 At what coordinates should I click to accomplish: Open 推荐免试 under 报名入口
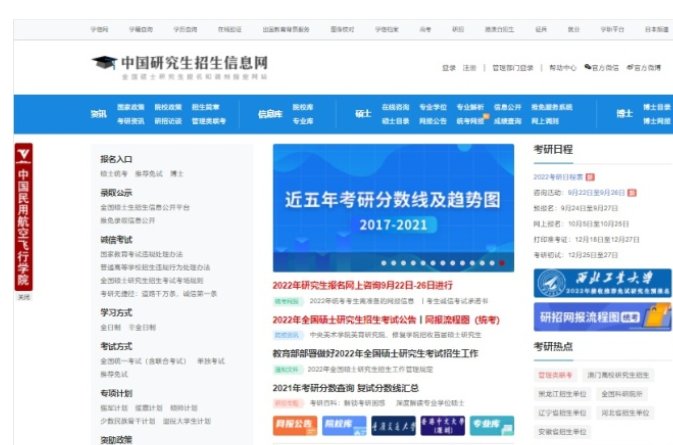point(149,174)
